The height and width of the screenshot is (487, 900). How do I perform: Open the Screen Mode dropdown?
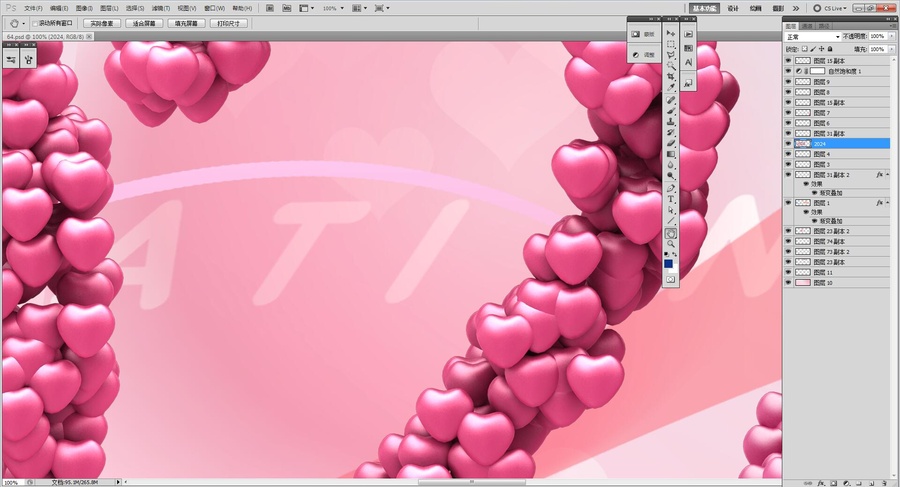(x=382, y=9)
